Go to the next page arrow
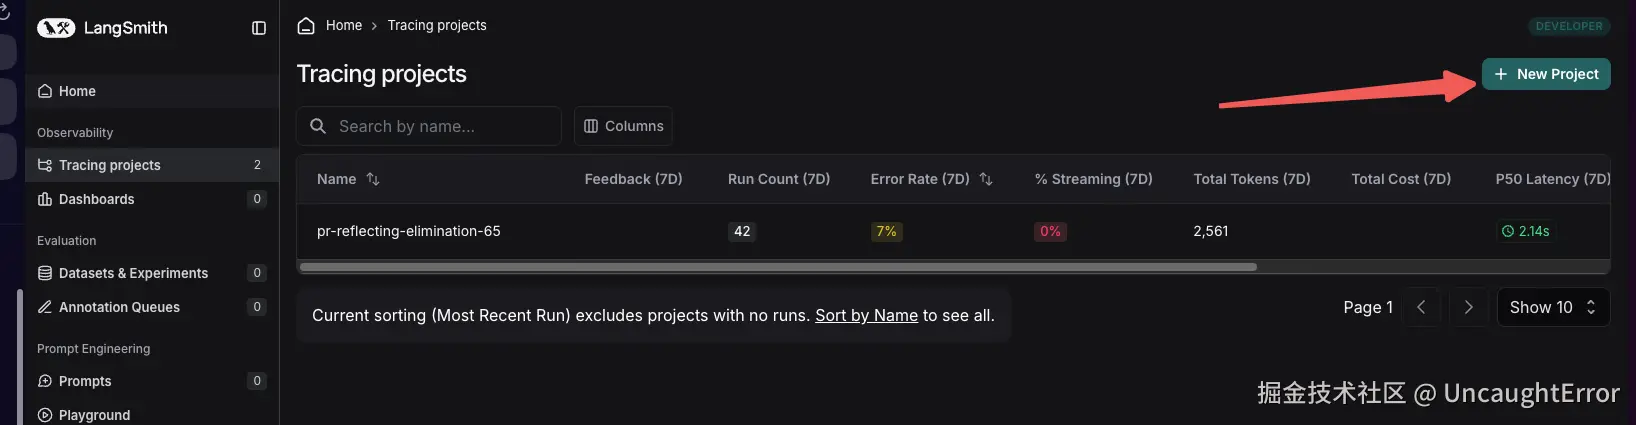1636x425 pixels. 1468,307
